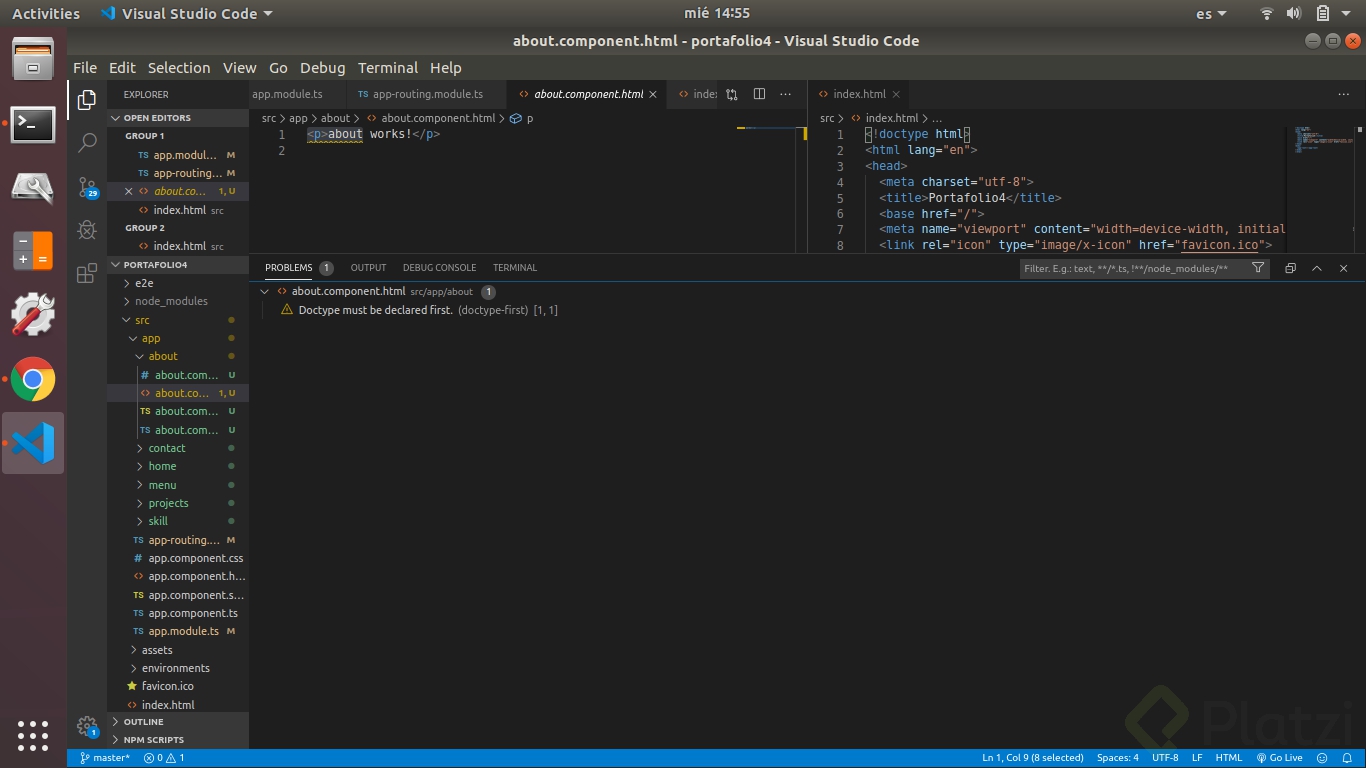Viewport: 1366px width, 768px height.
Task: Open Source Control view showing 29 changes
Action: pyautogui.click(x=86, y=187)
